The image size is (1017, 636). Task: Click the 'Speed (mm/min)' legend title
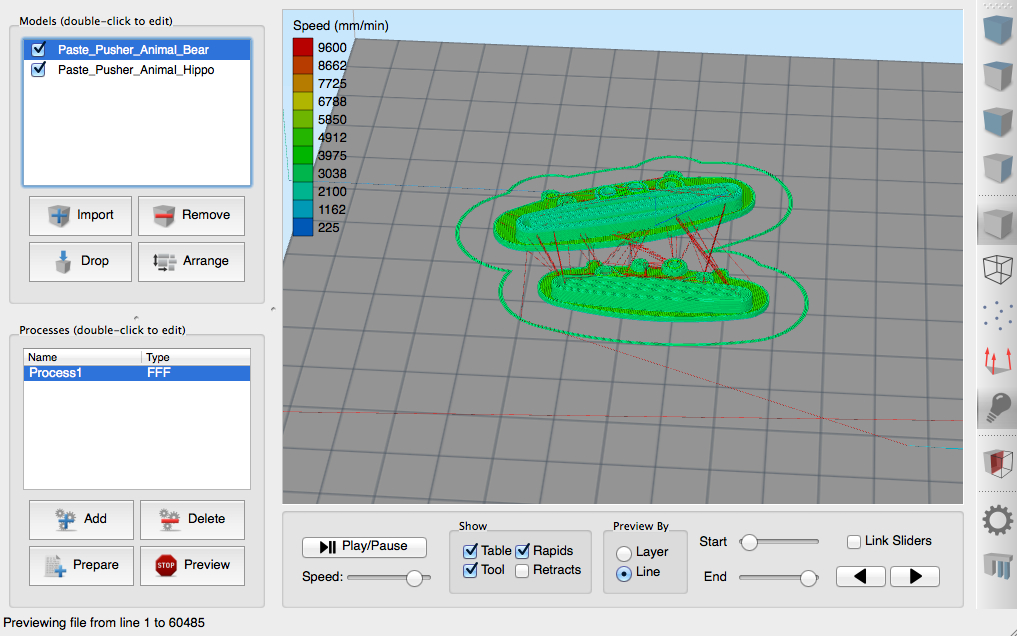[x=341, y=26]
